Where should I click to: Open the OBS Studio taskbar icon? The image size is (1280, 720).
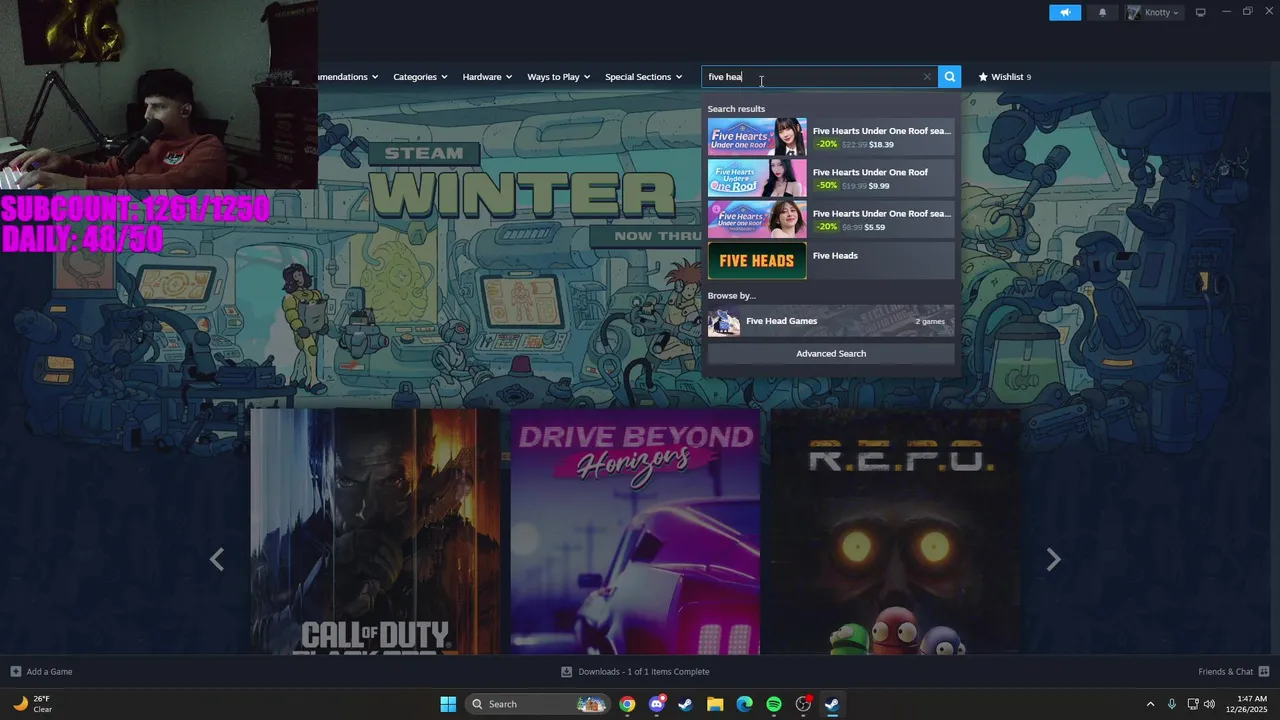[803, 704]
